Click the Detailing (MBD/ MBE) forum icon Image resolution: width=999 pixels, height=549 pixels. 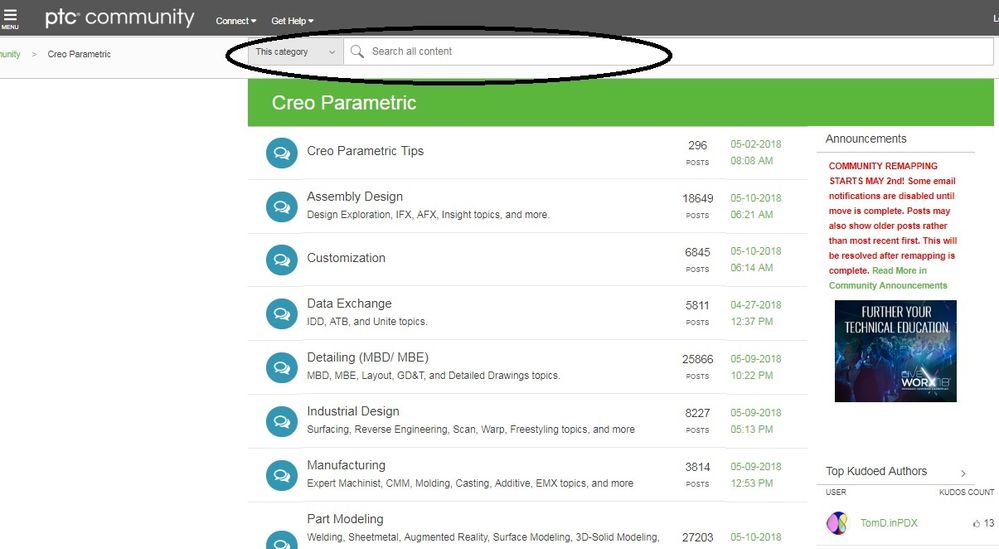click(x=282, y=367)
